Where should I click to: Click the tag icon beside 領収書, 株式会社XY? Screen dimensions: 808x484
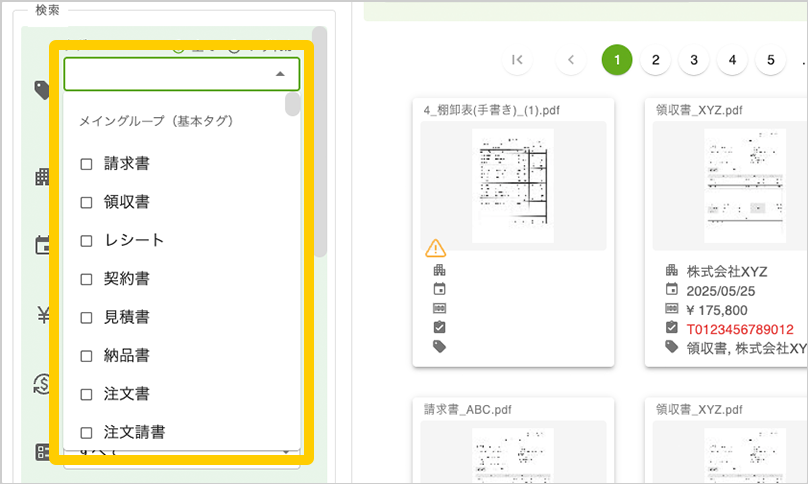[671, 346]
